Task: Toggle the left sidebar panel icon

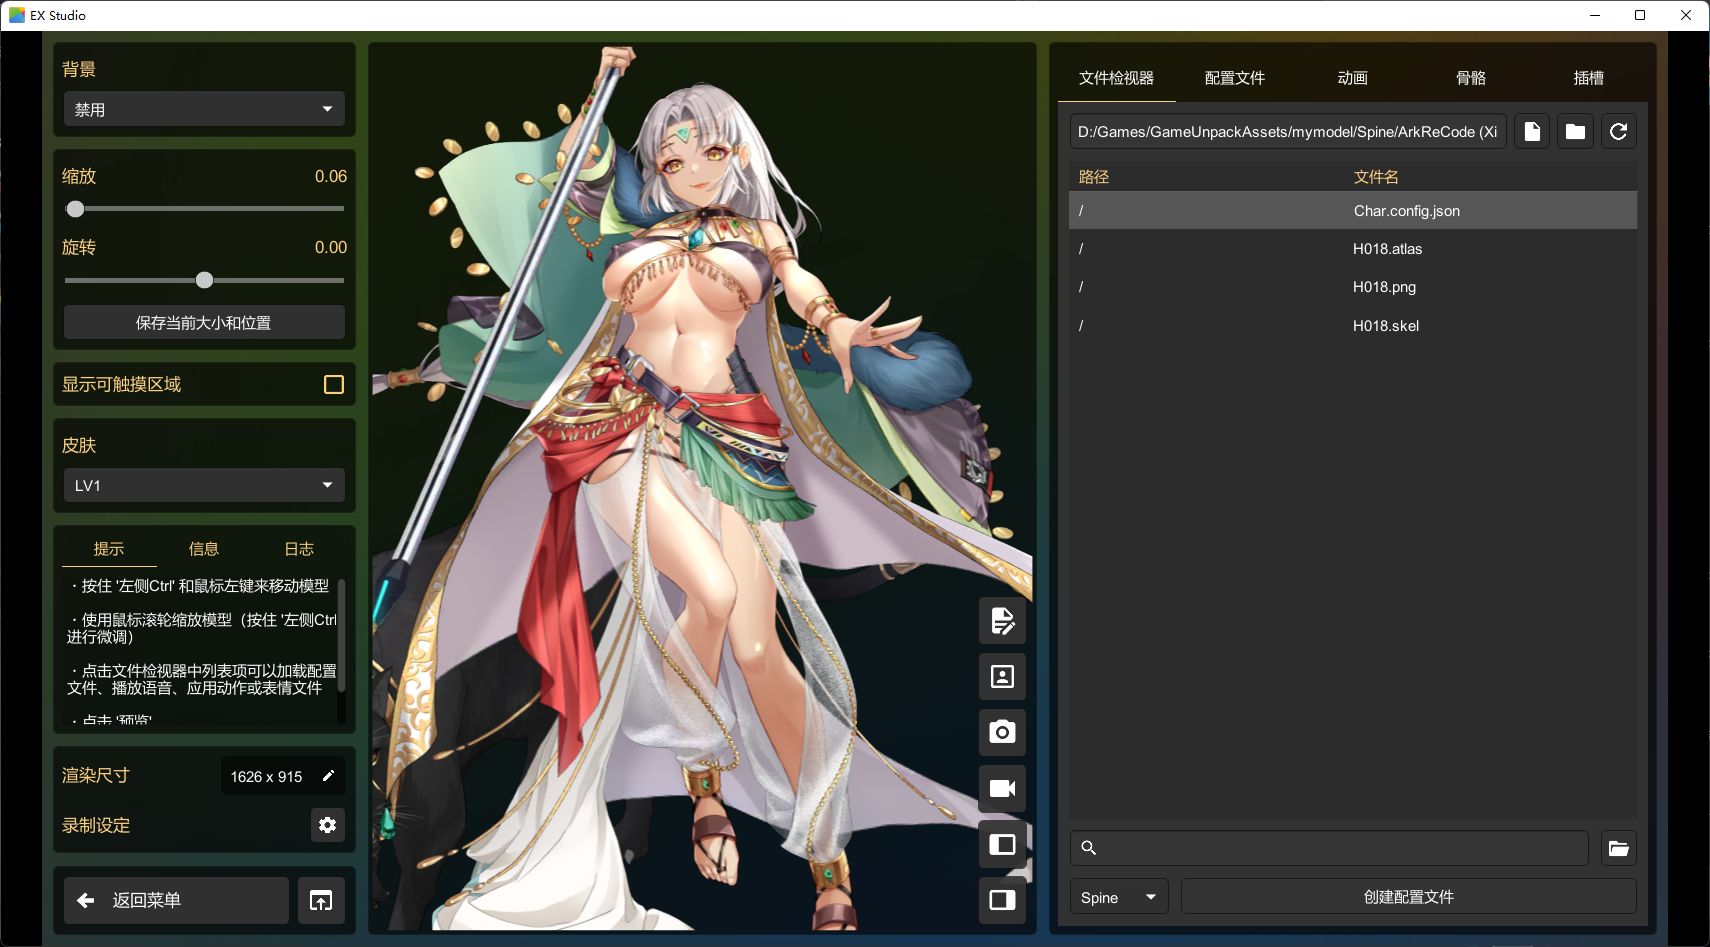Action: (1002, 844)
